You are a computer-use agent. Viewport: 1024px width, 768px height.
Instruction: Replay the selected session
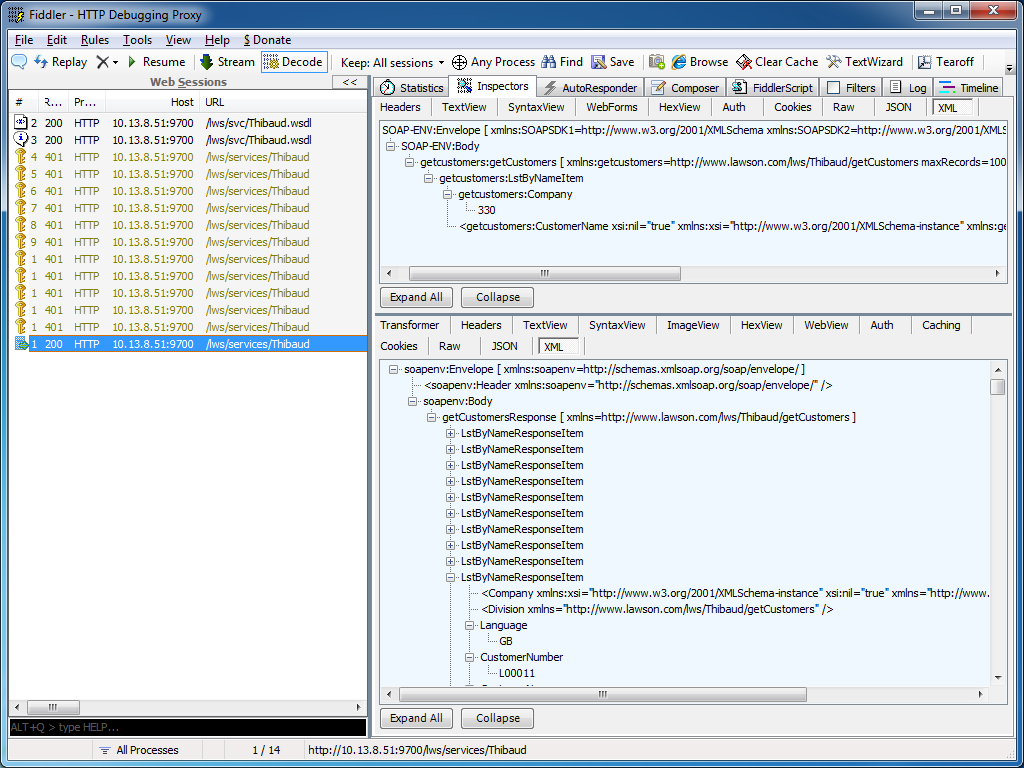61,62
